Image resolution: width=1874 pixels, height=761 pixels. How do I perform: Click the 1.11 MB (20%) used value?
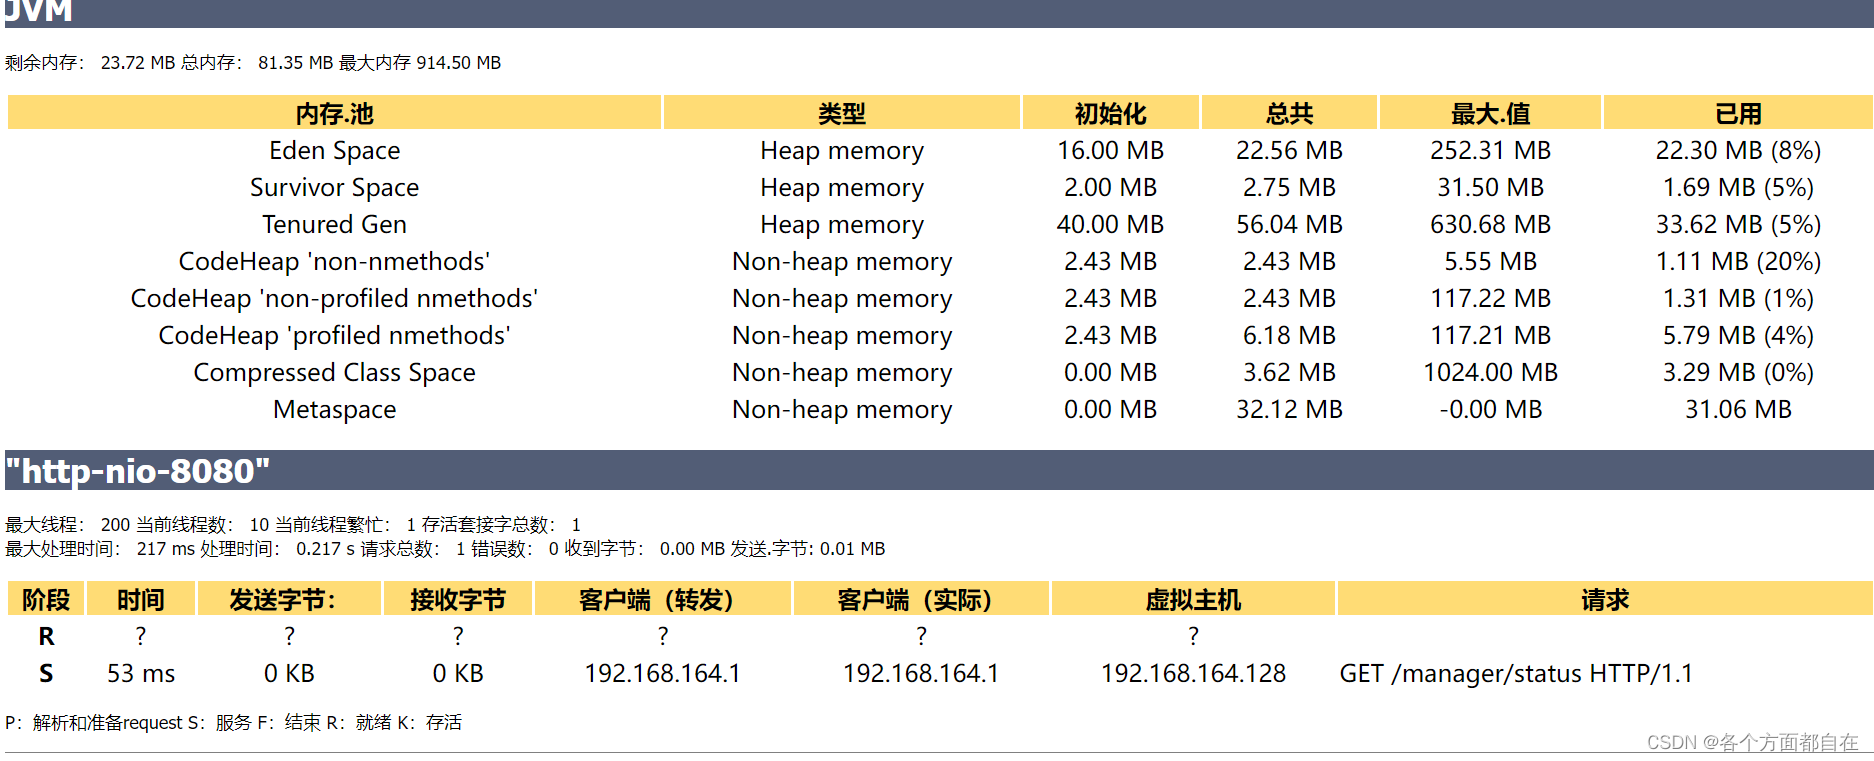point(1738,261)
